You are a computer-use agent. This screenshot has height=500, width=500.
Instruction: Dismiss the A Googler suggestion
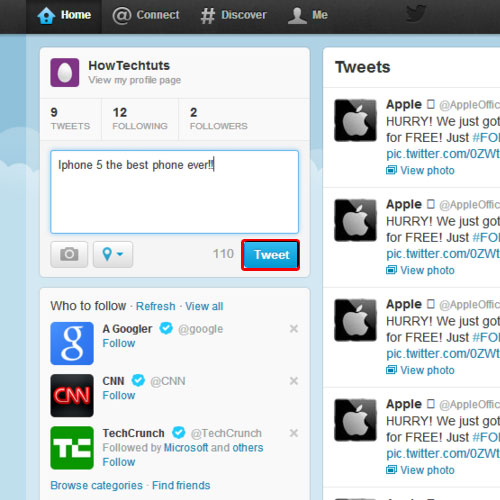pos(294,329)
